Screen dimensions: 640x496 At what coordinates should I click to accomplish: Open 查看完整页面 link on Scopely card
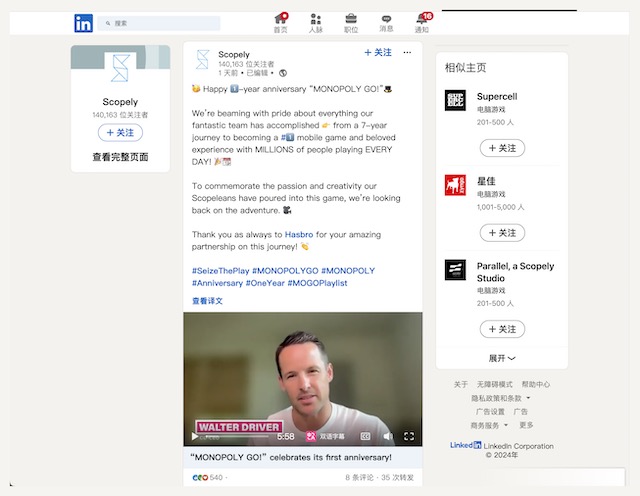coord(120,157)
